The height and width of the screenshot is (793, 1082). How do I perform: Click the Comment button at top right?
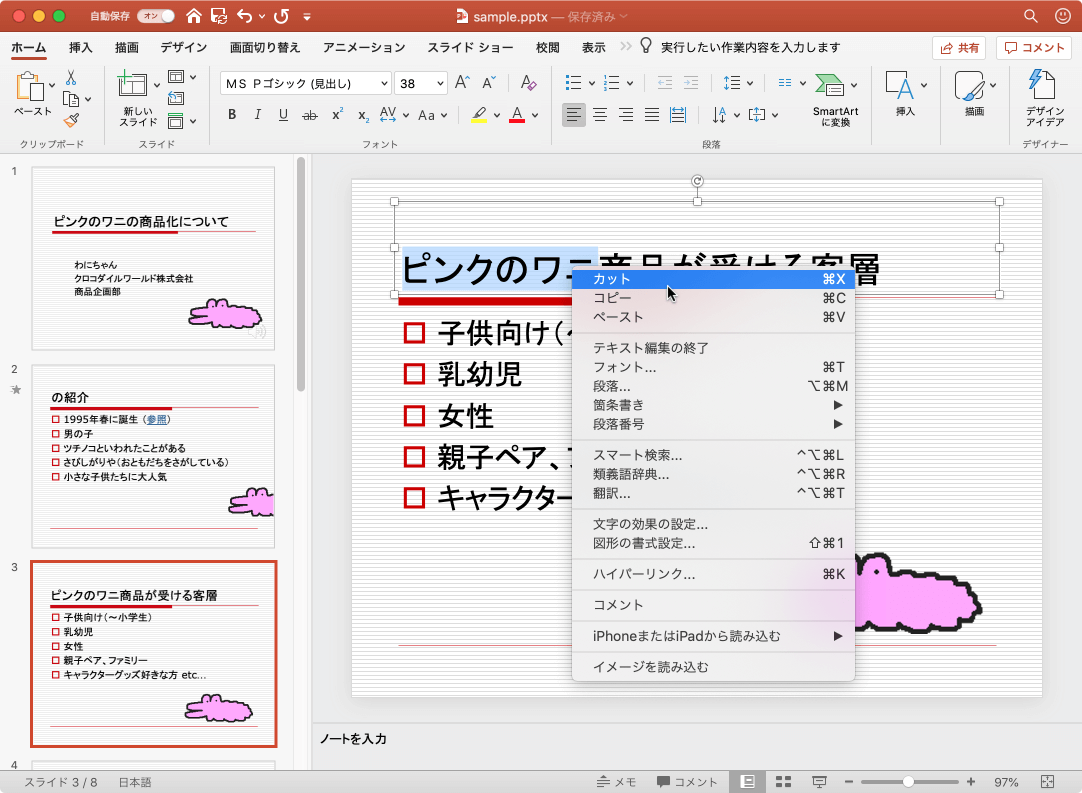(x=1033, y=48)
